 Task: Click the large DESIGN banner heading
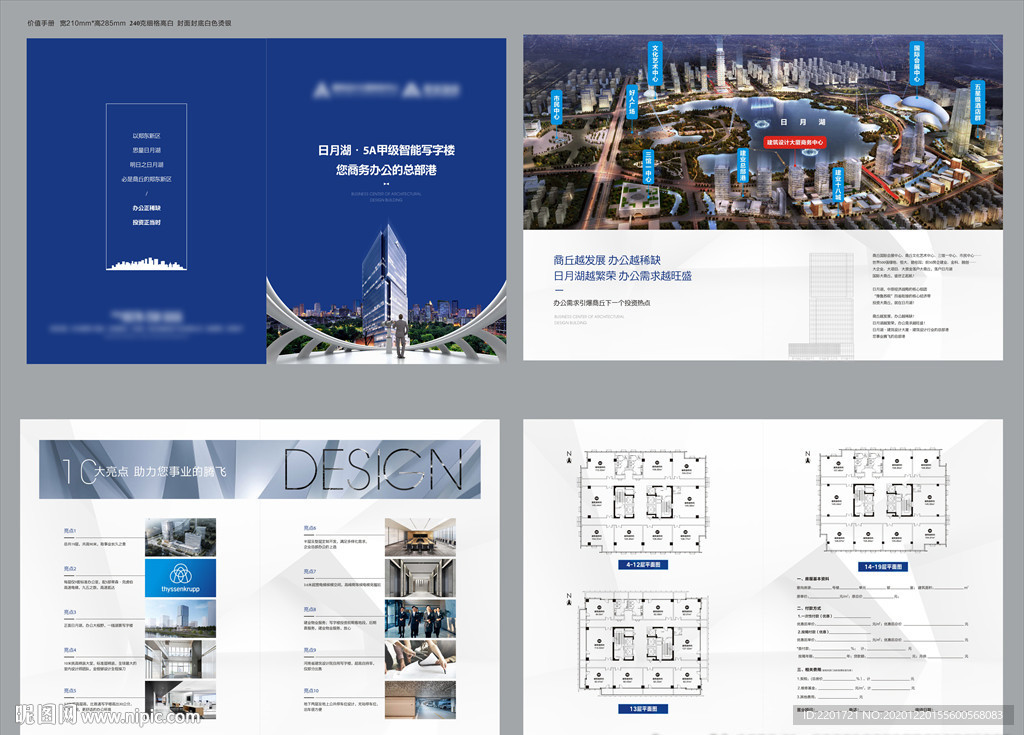[374, 469]
